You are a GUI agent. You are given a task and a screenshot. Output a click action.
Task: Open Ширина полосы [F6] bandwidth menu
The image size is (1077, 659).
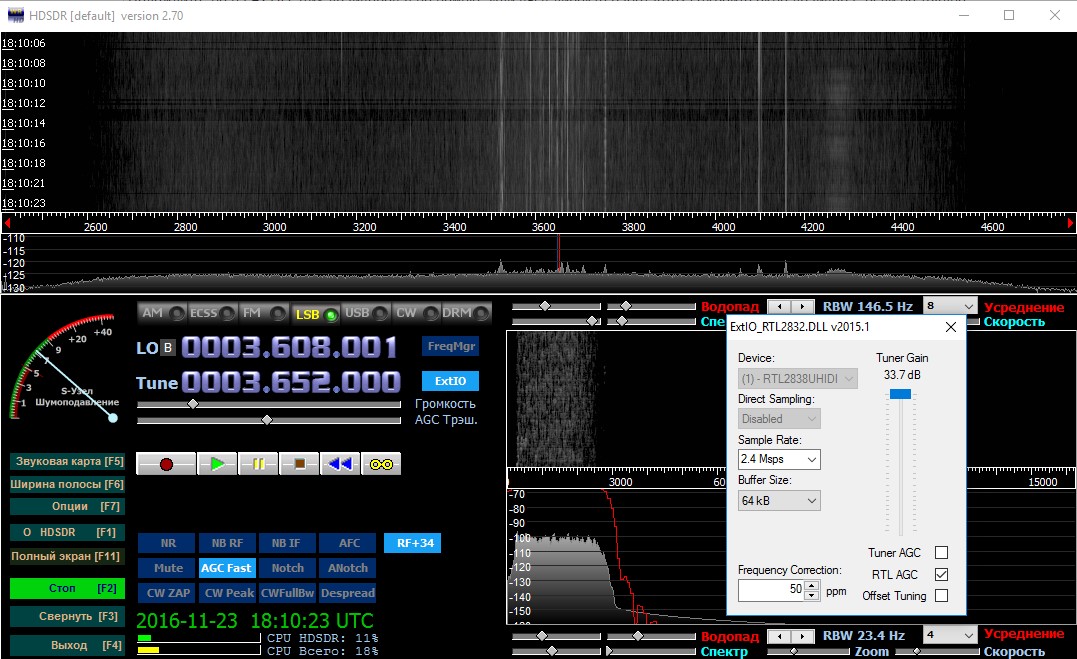coord(67,484)
